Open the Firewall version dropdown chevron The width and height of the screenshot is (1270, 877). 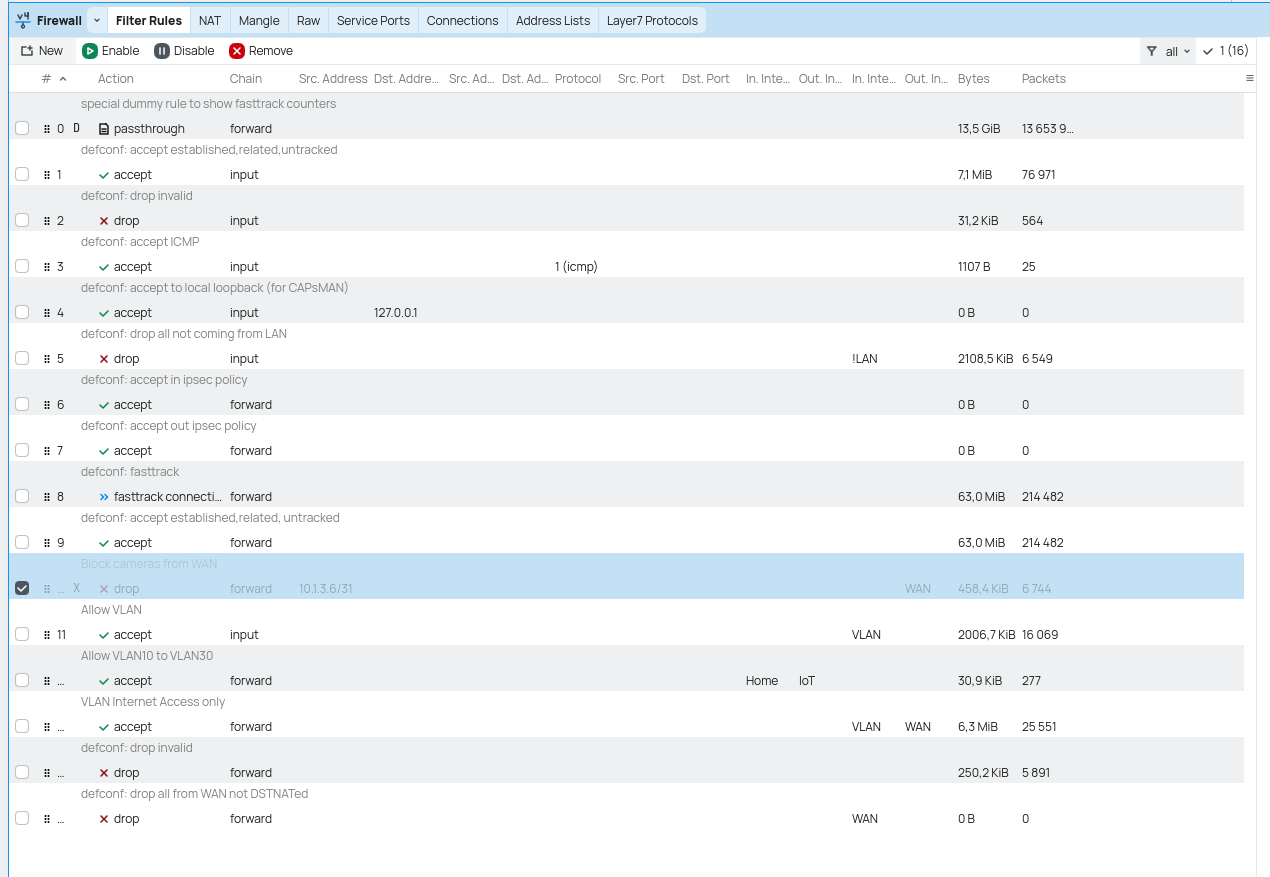94,19
